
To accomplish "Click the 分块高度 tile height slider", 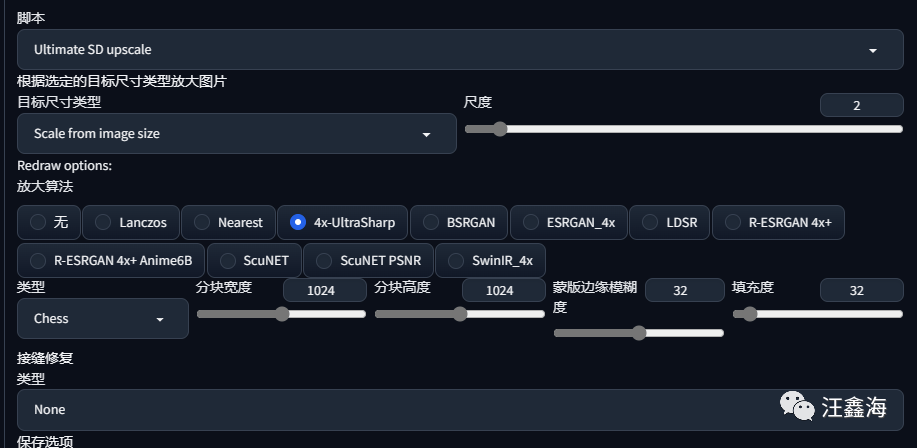I will tap(460, 314).
